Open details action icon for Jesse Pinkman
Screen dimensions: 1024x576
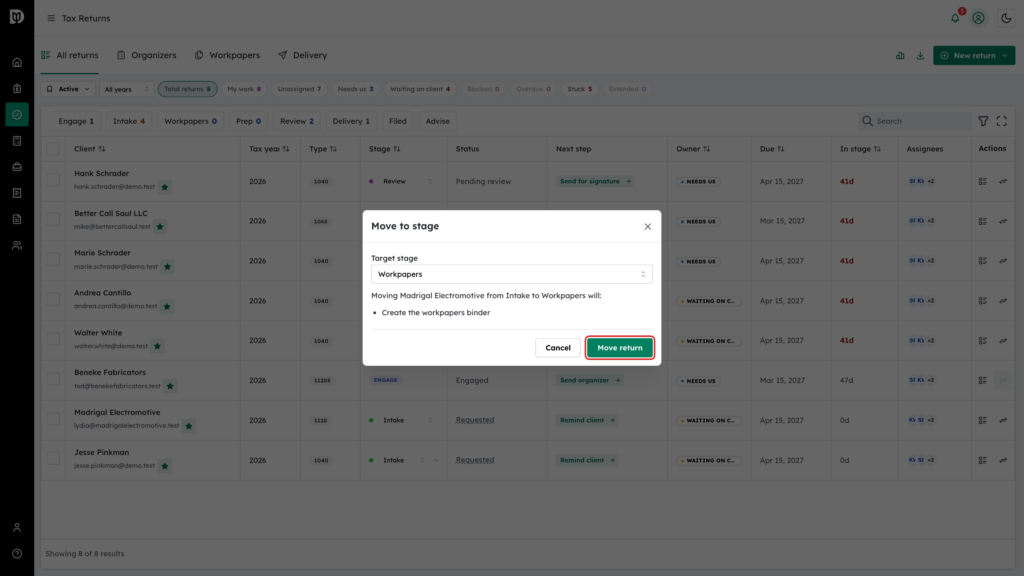click(983, 460)
